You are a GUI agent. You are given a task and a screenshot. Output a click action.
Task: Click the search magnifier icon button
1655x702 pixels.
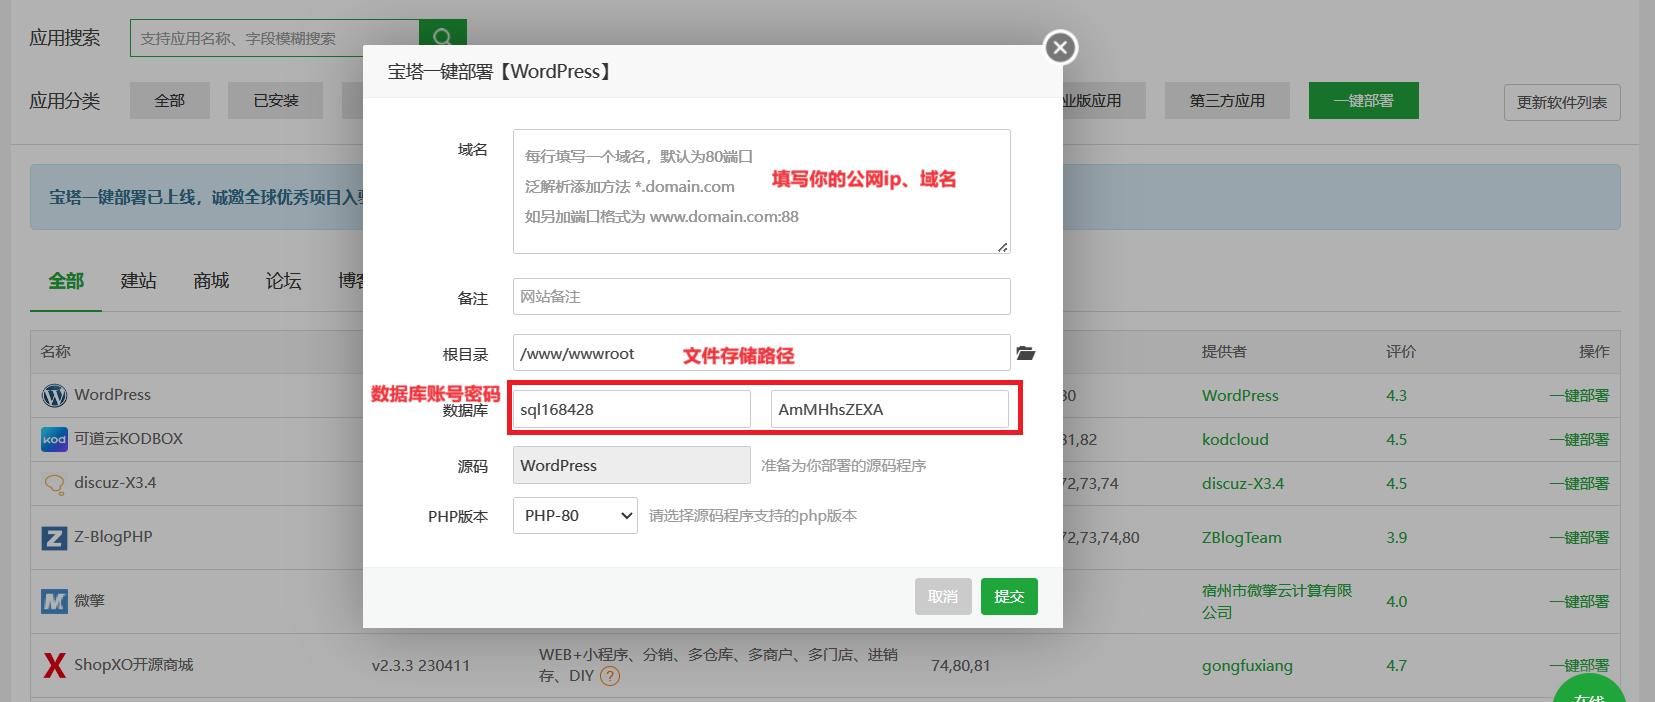point(443,37)
